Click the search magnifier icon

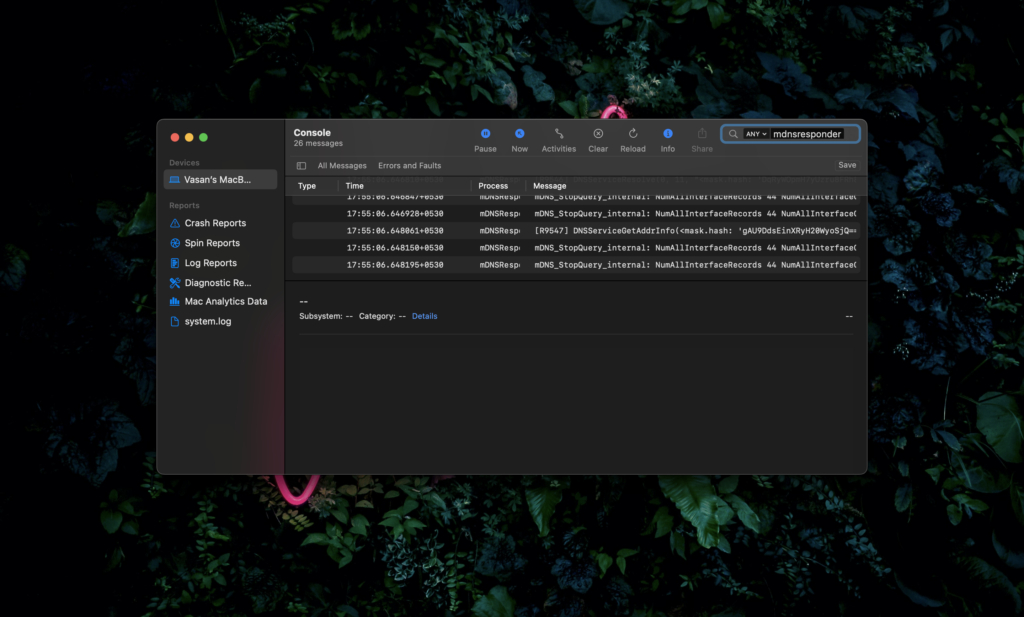(733, 134)
